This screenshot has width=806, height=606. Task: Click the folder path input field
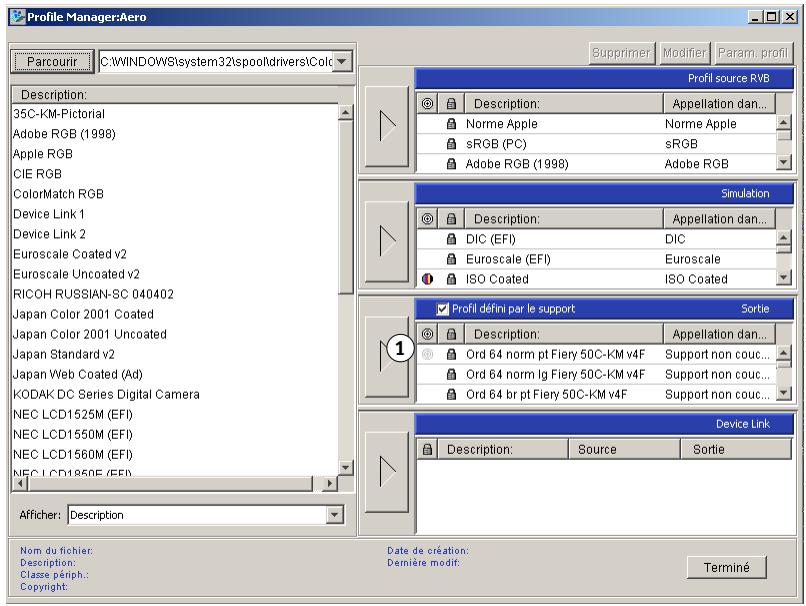216,62
